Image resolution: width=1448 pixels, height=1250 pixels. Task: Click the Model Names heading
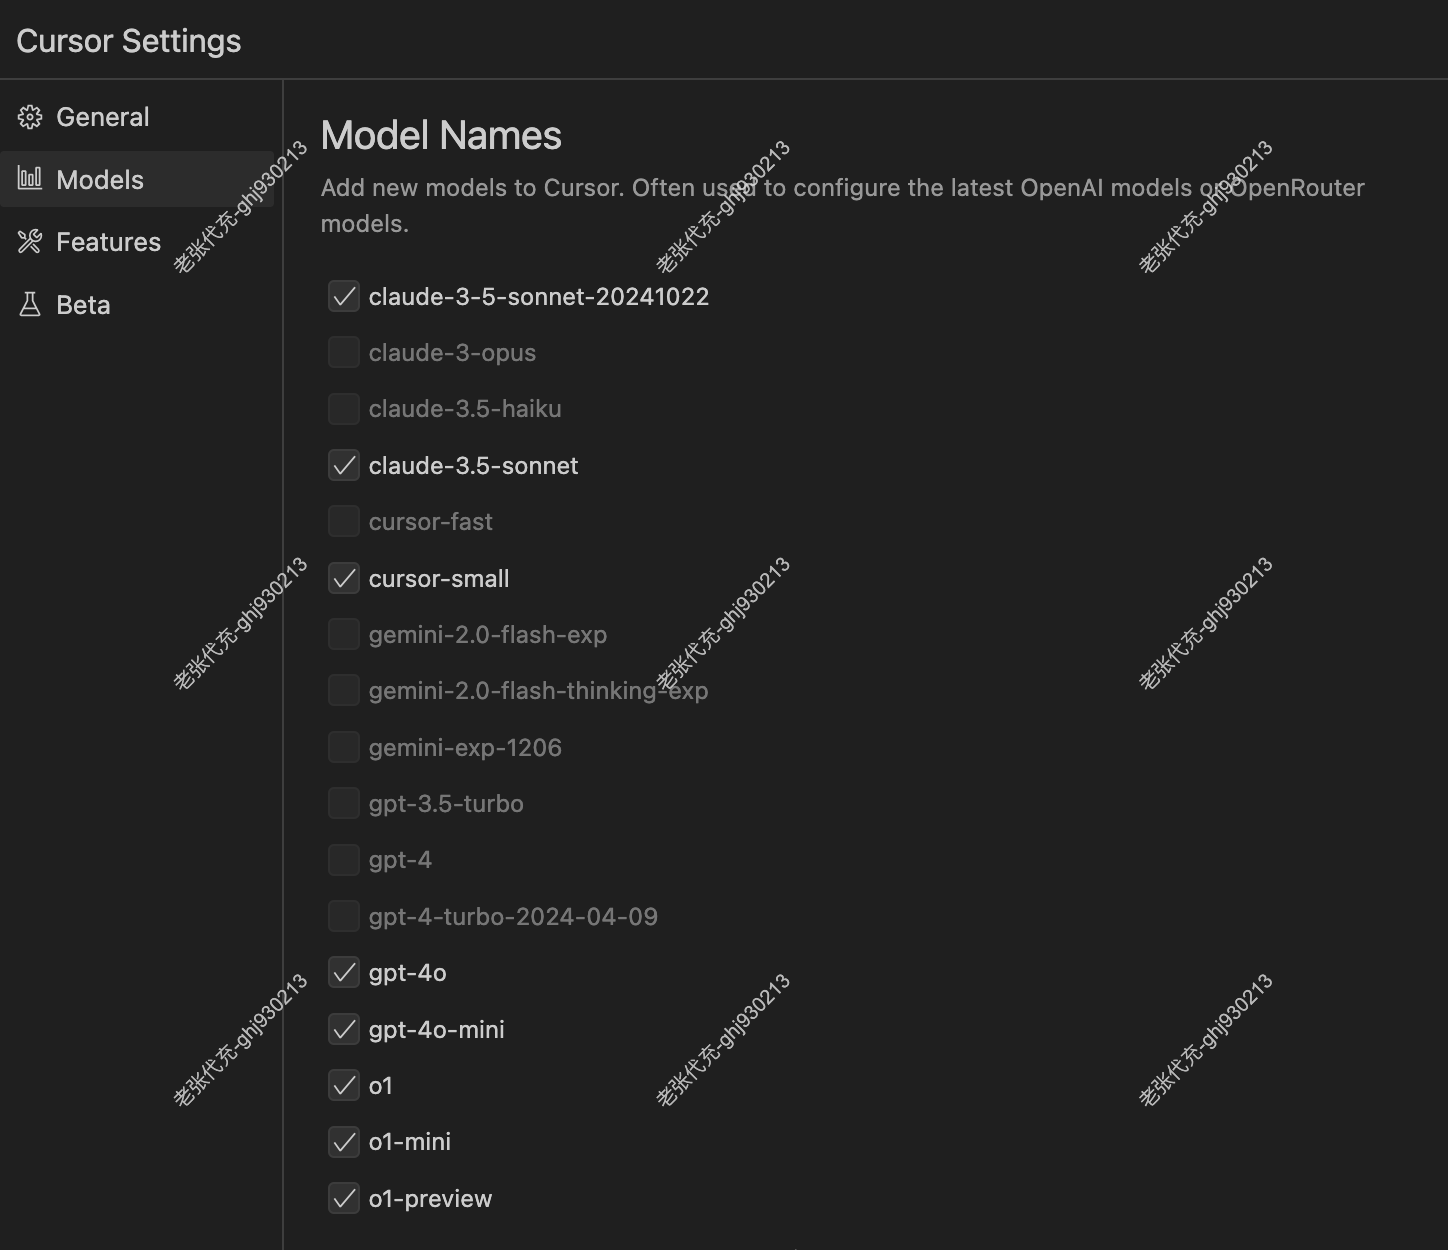441,136
